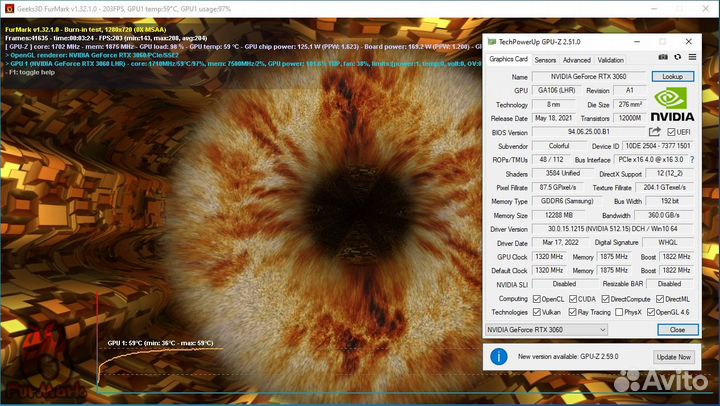
Task: Toggle the PhysX checkbox
Action: pos(619,312)
